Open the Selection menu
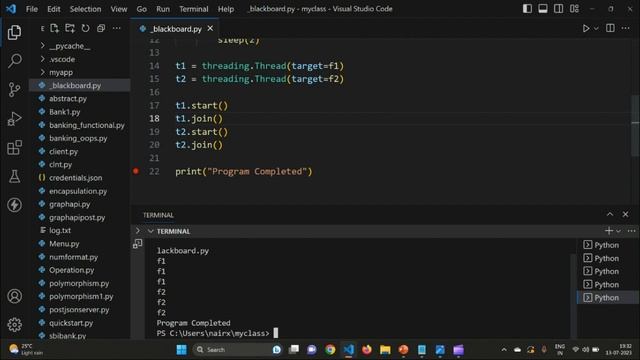Viewport: 640px width, 360px height. click(85, 9)
